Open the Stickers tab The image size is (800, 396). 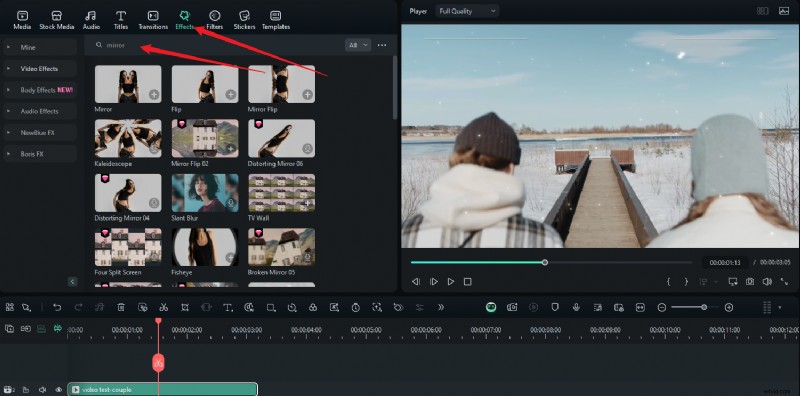(x=244, y=20)
